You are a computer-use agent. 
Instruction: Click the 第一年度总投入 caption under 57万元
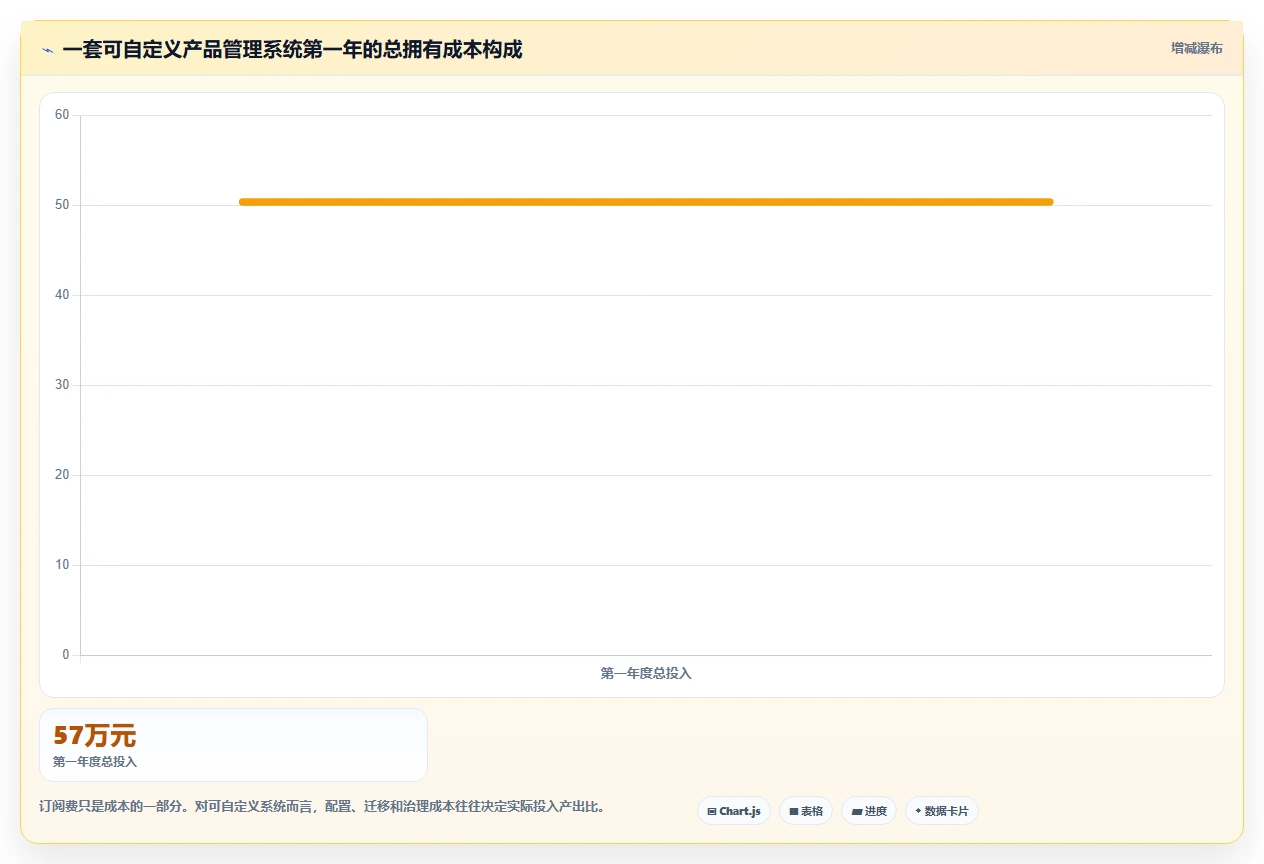pos(95,762)
